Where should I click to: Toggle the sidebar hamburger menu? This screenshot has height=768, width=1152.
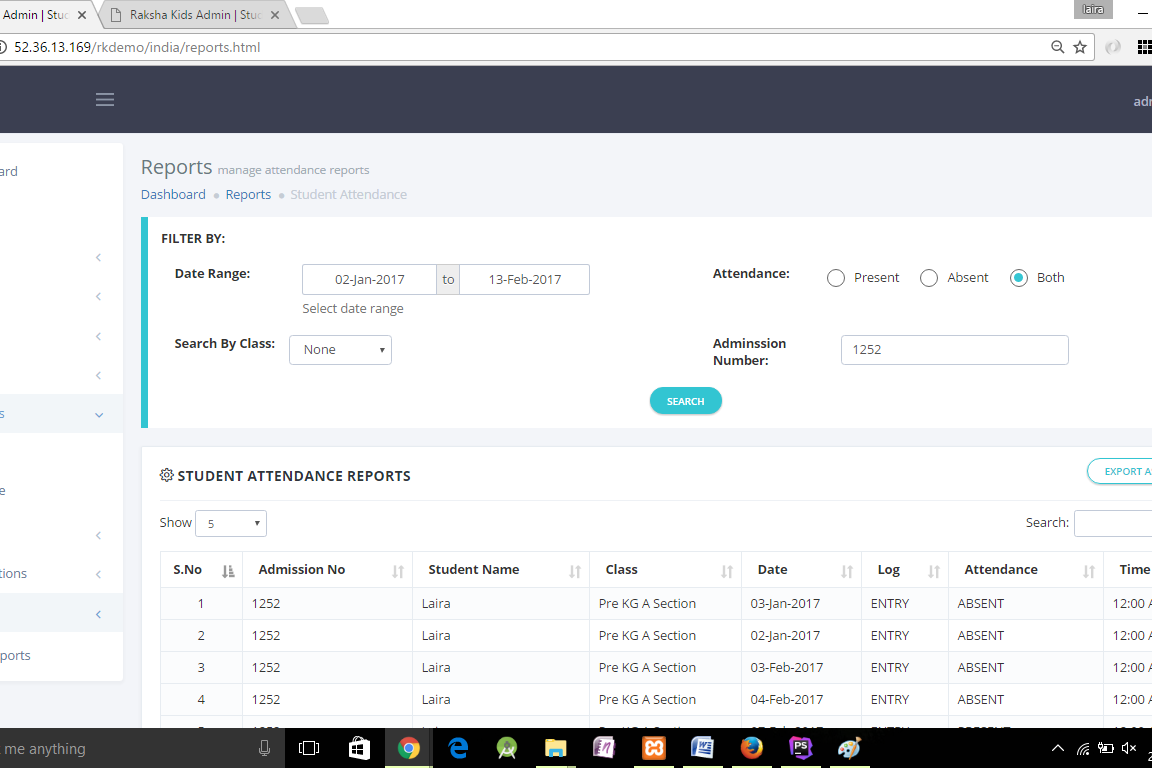coord(105,99)
